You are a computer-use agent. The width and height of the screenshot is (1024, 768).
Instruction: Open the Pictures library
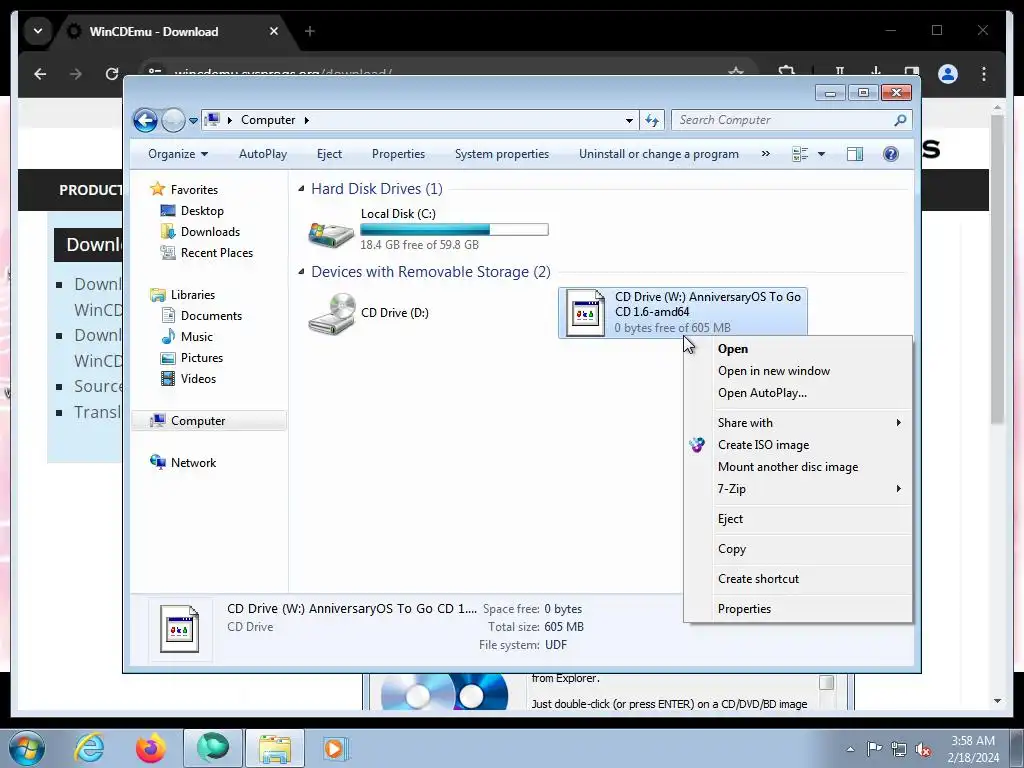[x=201, y=358]
